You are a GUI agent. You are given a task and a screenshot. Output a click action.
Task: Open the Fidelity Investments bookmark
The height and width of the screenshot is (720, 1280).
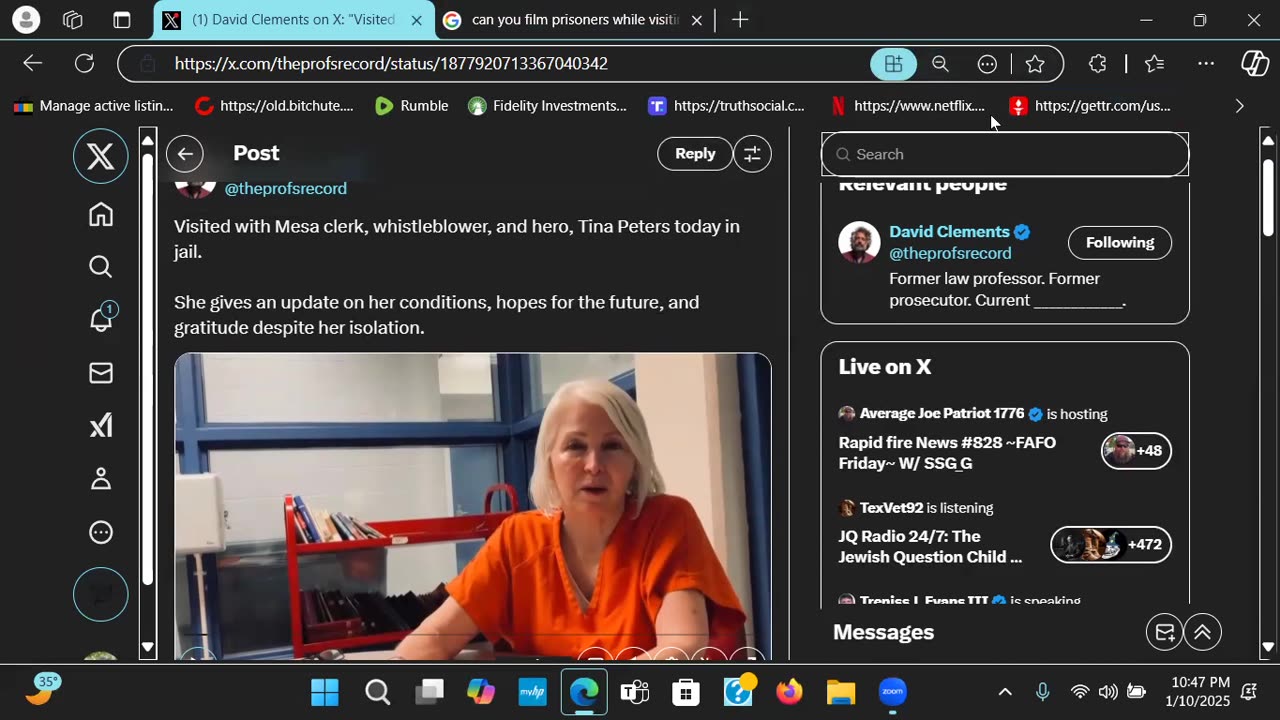[x=547, y=106]
